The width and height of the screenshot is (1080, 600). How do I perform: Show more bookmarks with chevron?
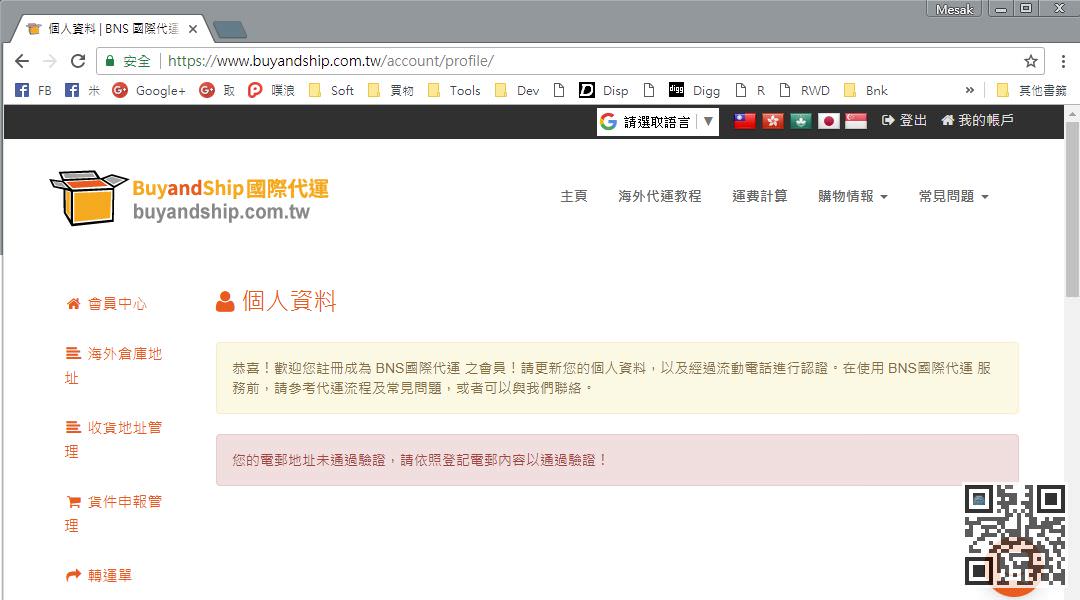click(969, 90)
